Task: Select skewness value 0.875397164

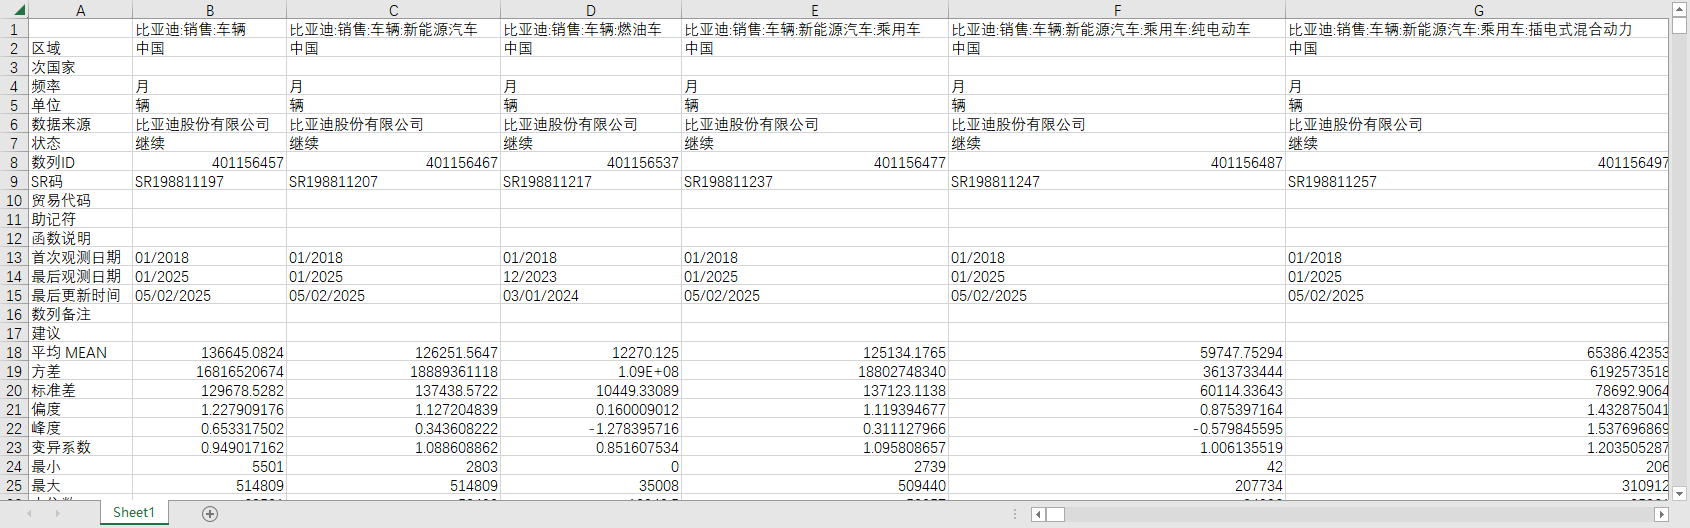Action: click(1117, 409)
